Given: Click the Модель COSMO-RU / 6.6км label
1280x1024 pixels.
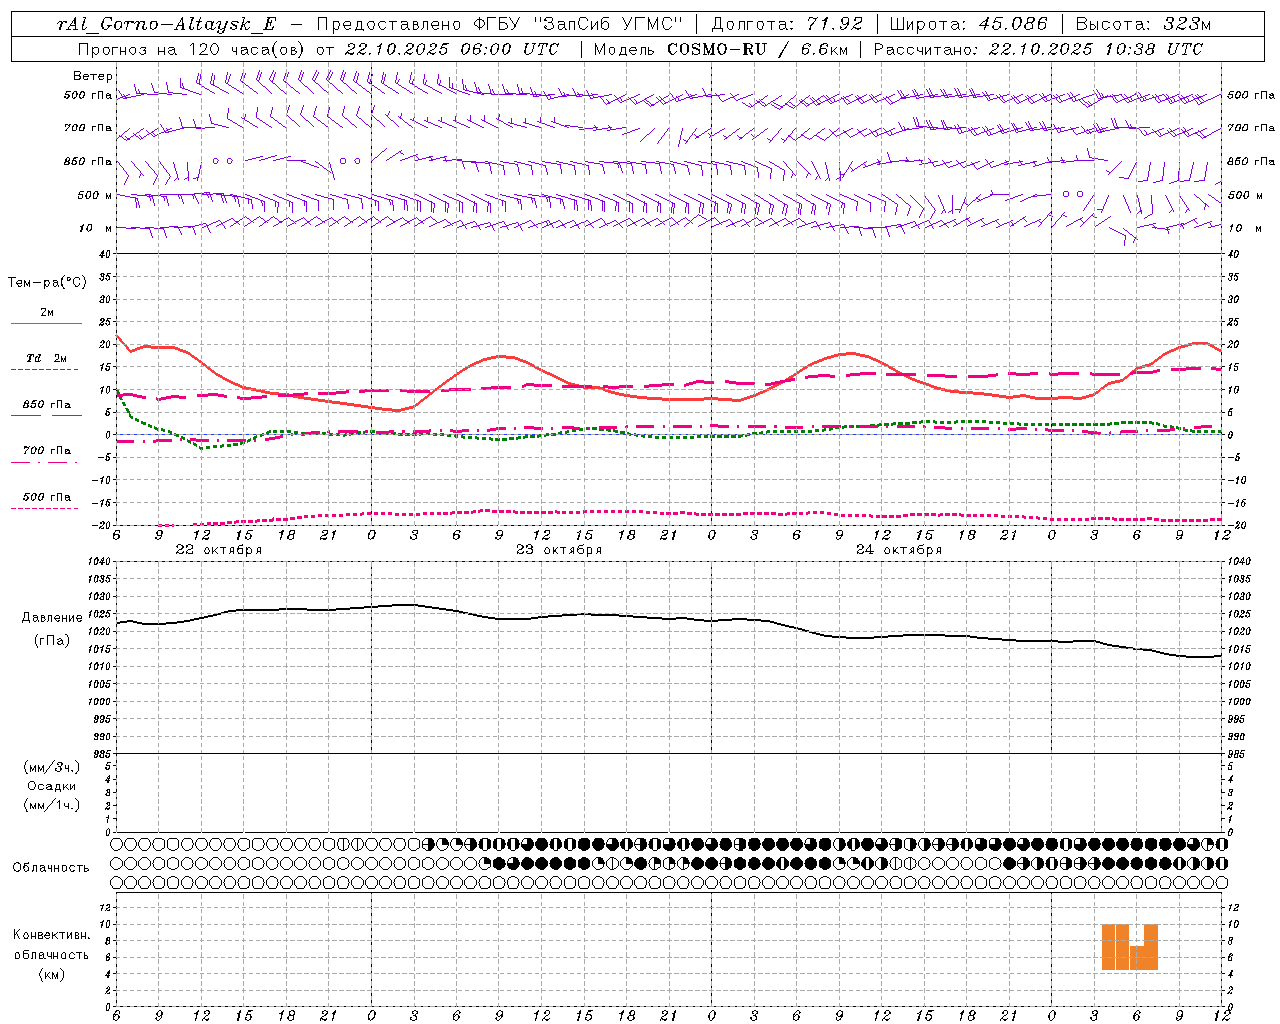Looking at the screenshot, I should (x=722, y=49).
